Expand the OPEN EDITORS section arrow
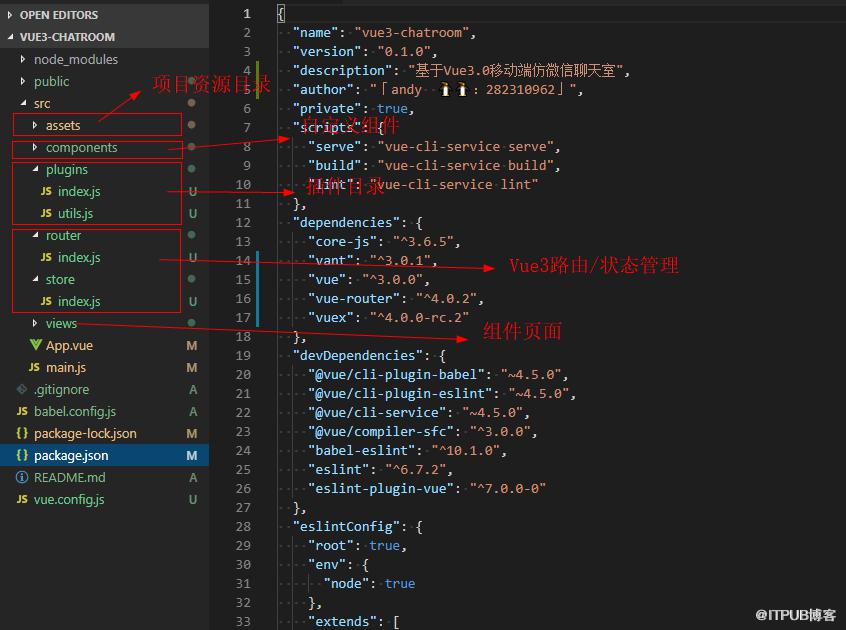The height and width of the screenshot is (630, 846). click(x=10, y=15)
